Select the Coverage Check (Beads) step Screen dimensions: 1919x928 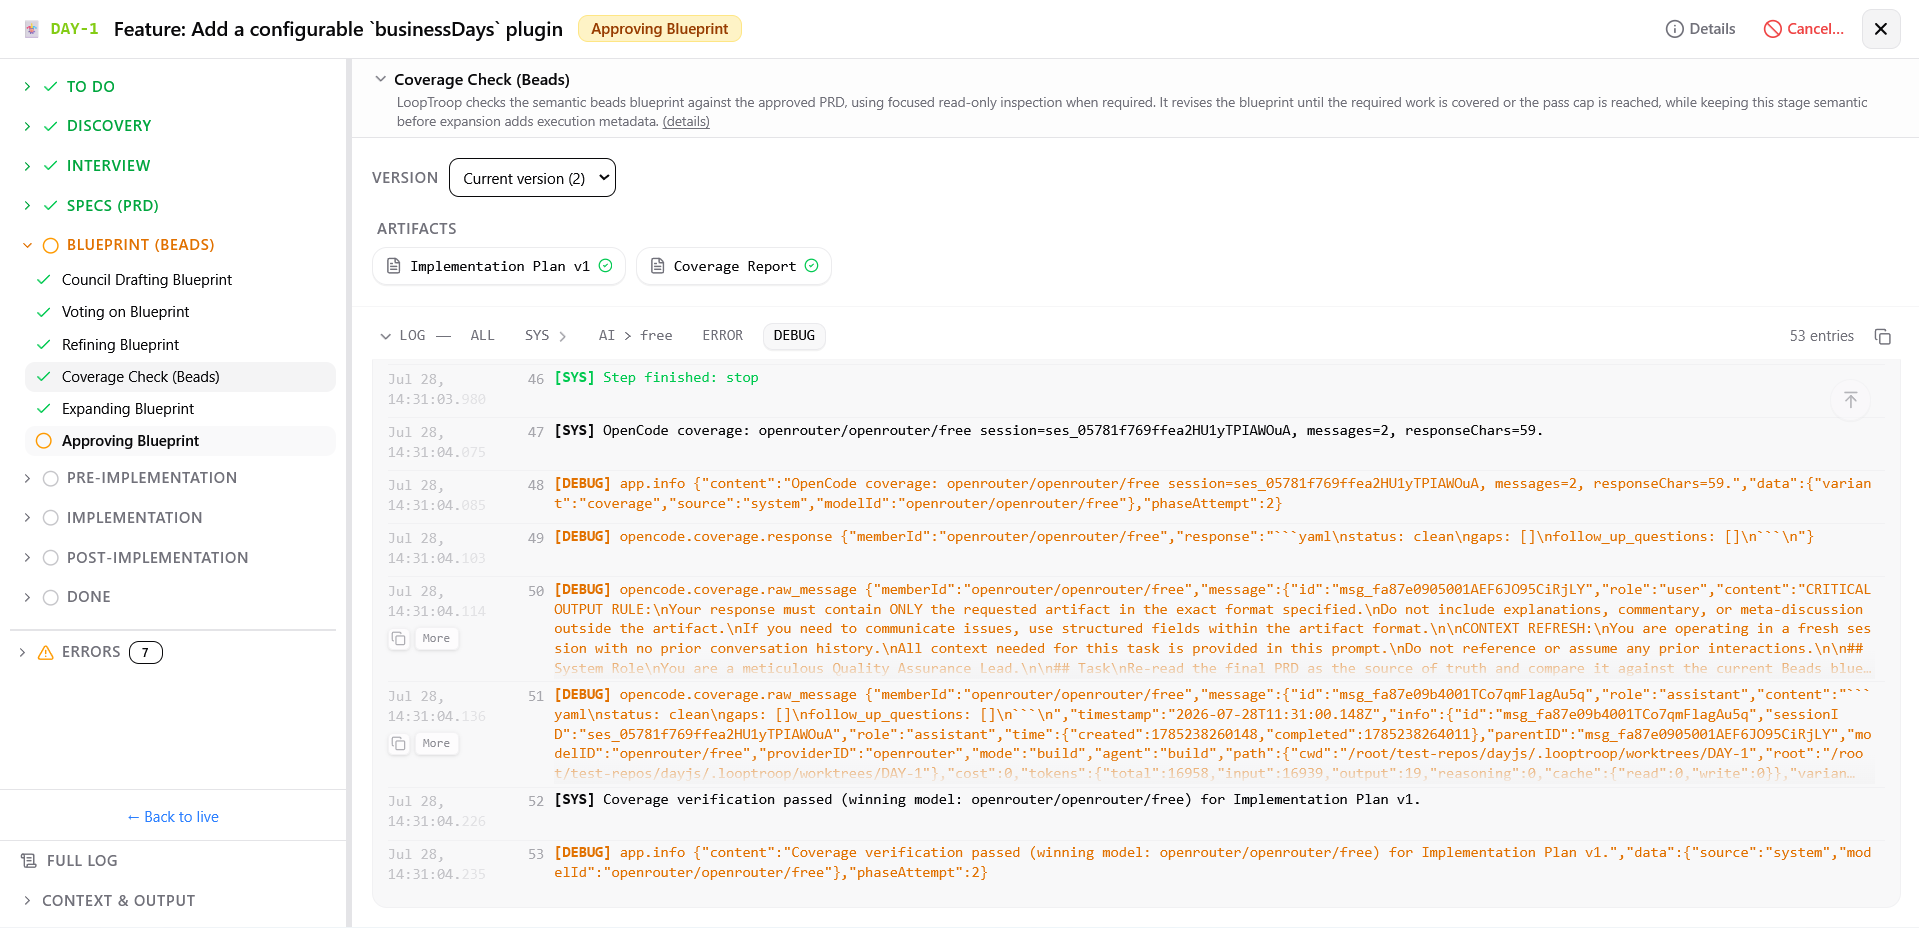tap(180, 377)
